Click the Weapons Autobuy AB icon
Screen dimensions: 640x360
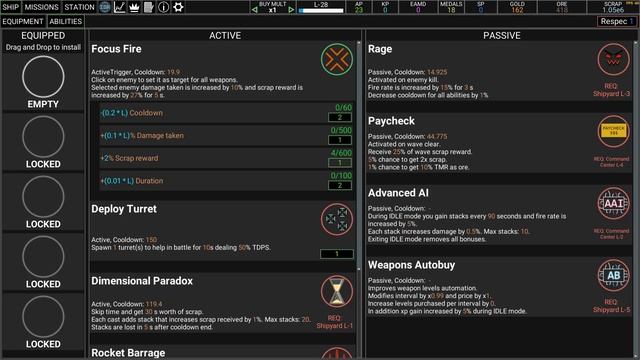tap(613, 275)
